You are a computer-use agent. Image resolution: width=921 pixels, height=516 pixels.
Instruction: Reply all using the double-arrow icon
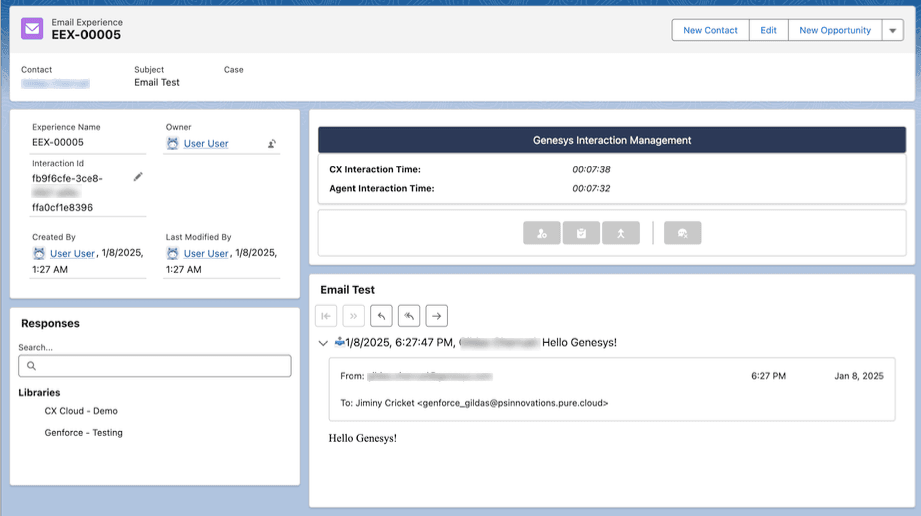(409, 316)
